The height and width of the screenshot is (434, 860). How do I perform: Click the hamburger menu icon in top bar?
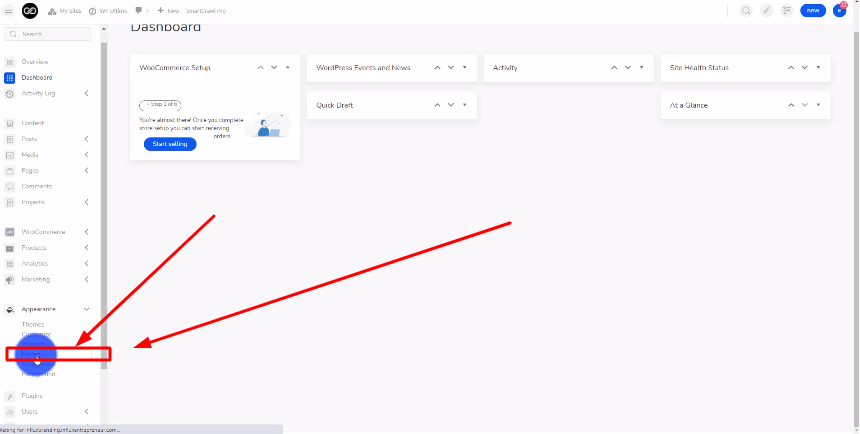click(8, 10)
